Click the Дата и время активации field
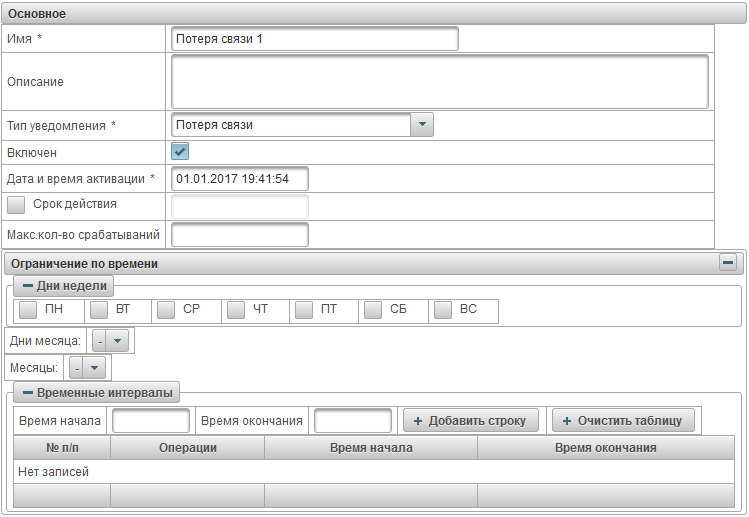Image resolution: width=749 pixels, height=517 pixels. pos(240,179)
